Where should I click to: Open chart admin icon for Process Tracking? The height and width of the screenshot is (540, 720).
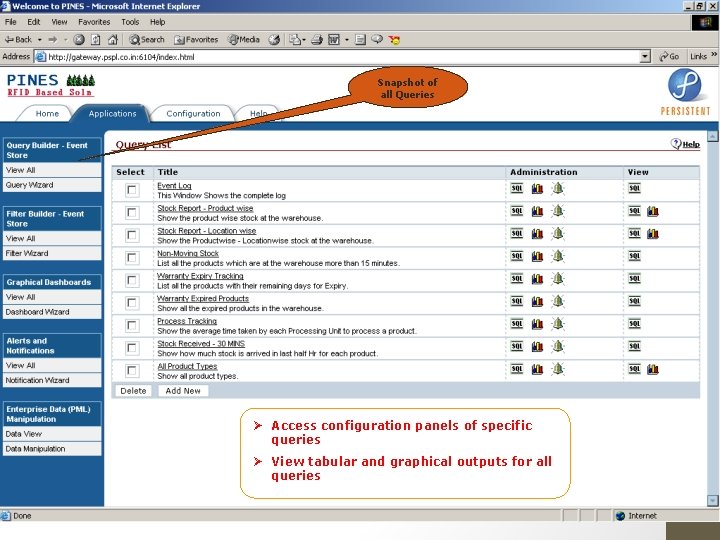click(537, 324)
